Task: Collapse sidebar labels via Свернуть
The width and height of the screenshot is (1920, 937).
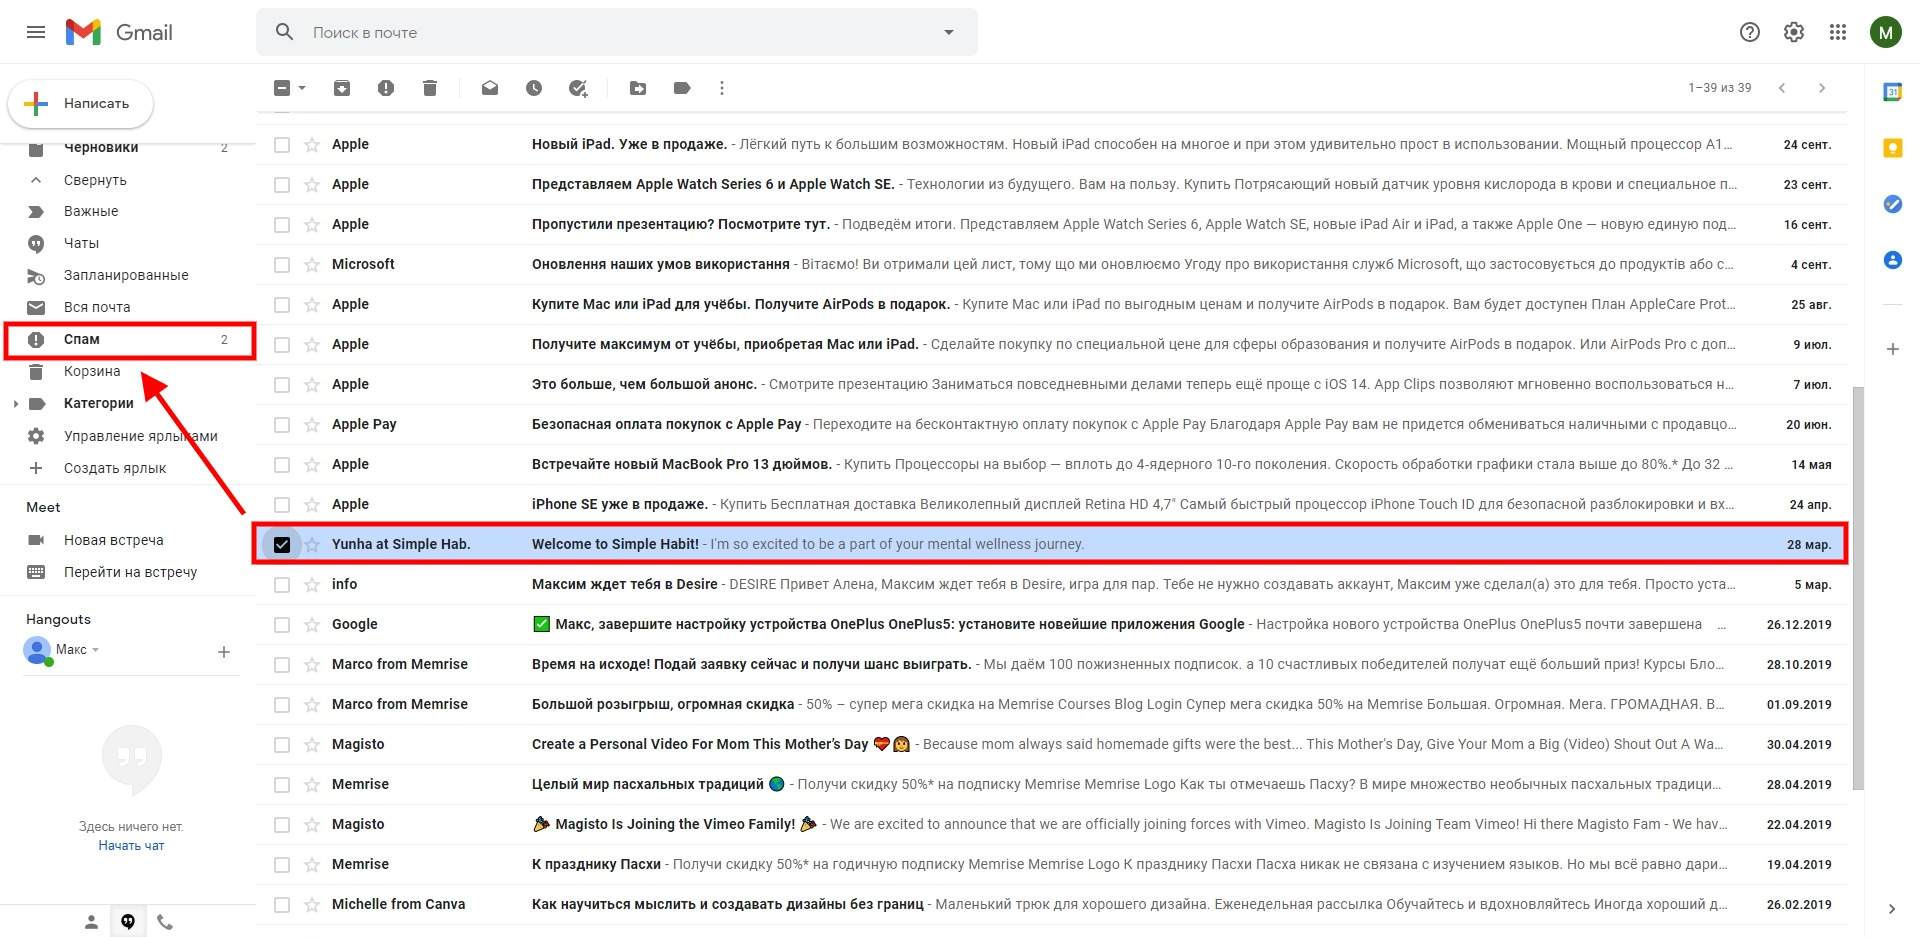Action: (95, 180)
